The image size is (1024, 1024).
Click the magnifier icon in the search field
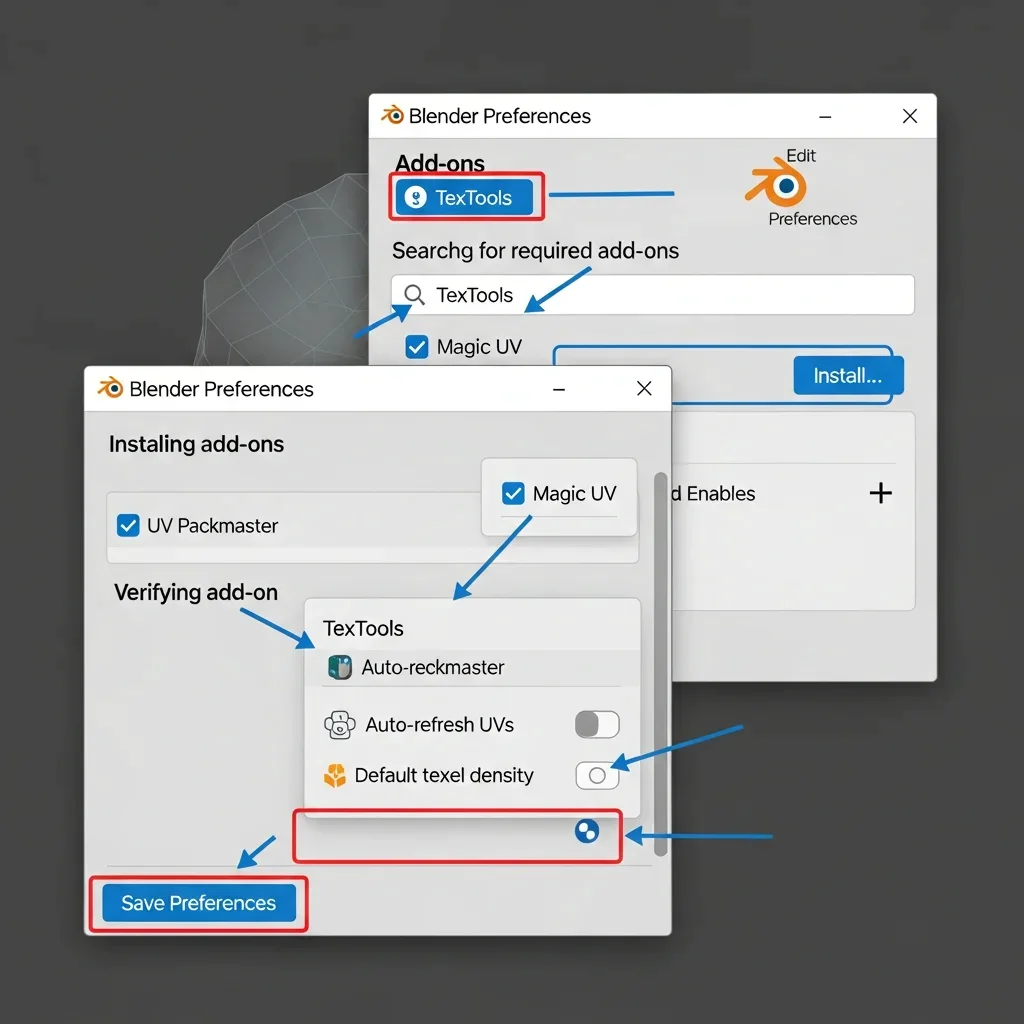coord(414,295)
